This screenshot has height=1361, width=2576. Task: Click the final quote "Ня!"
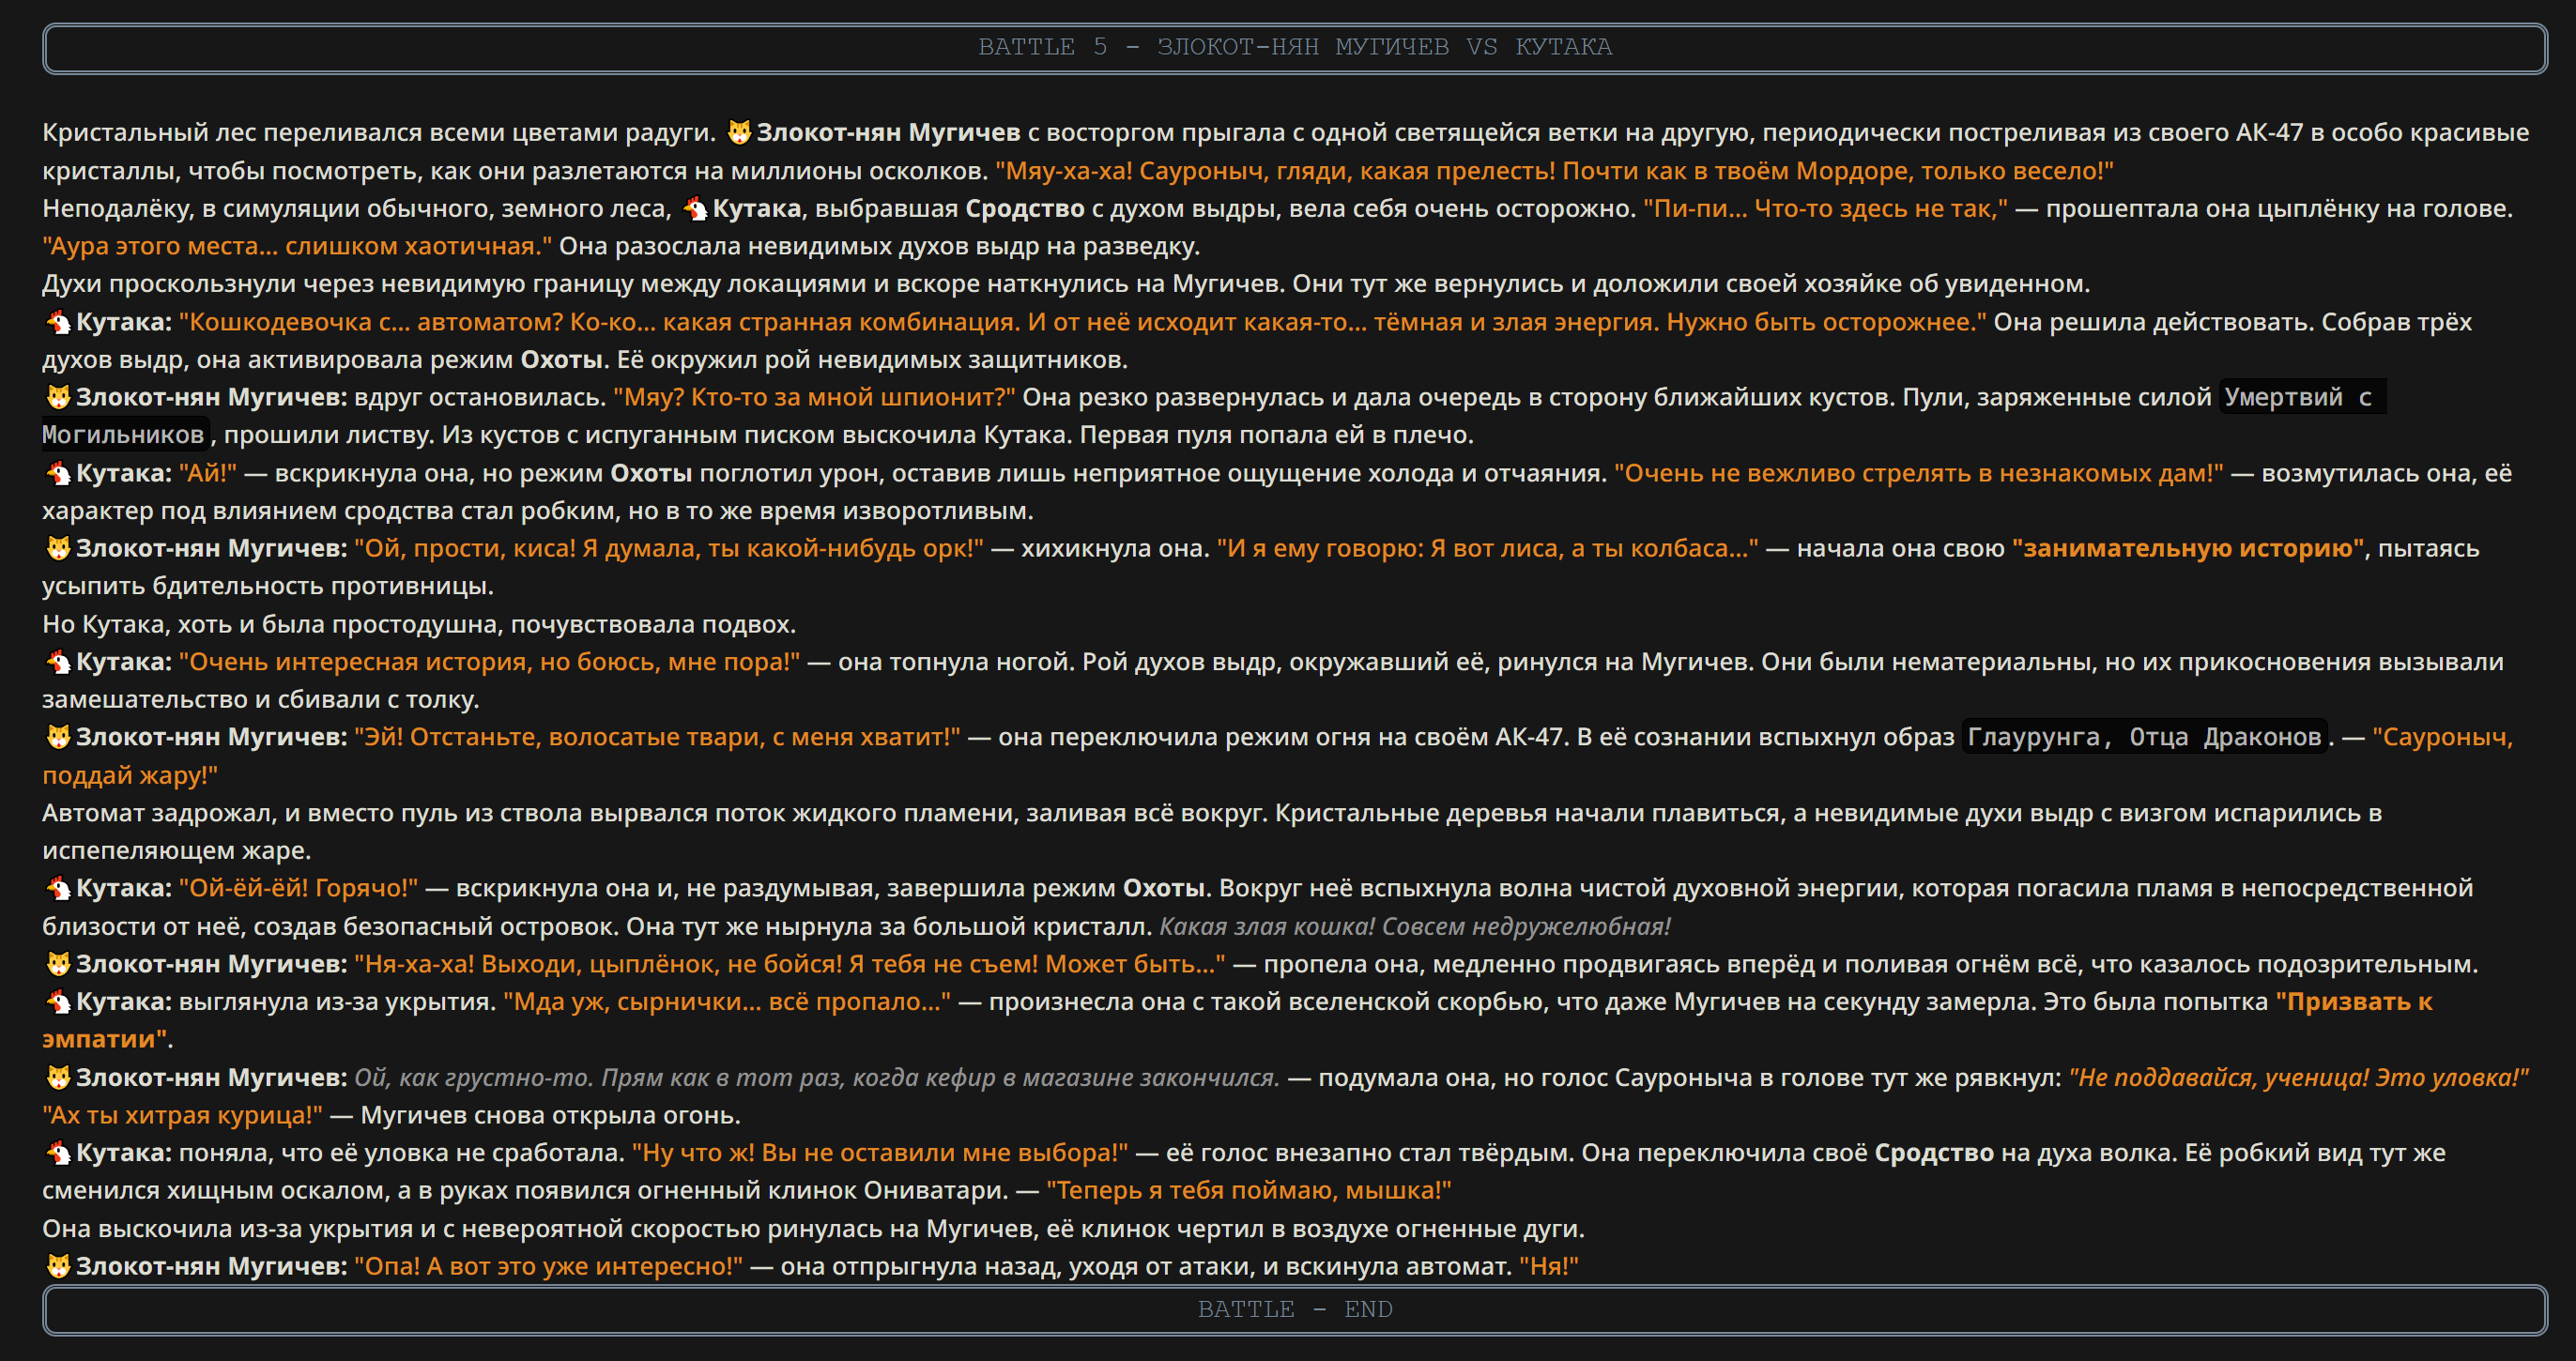tap(1548, 1266)
